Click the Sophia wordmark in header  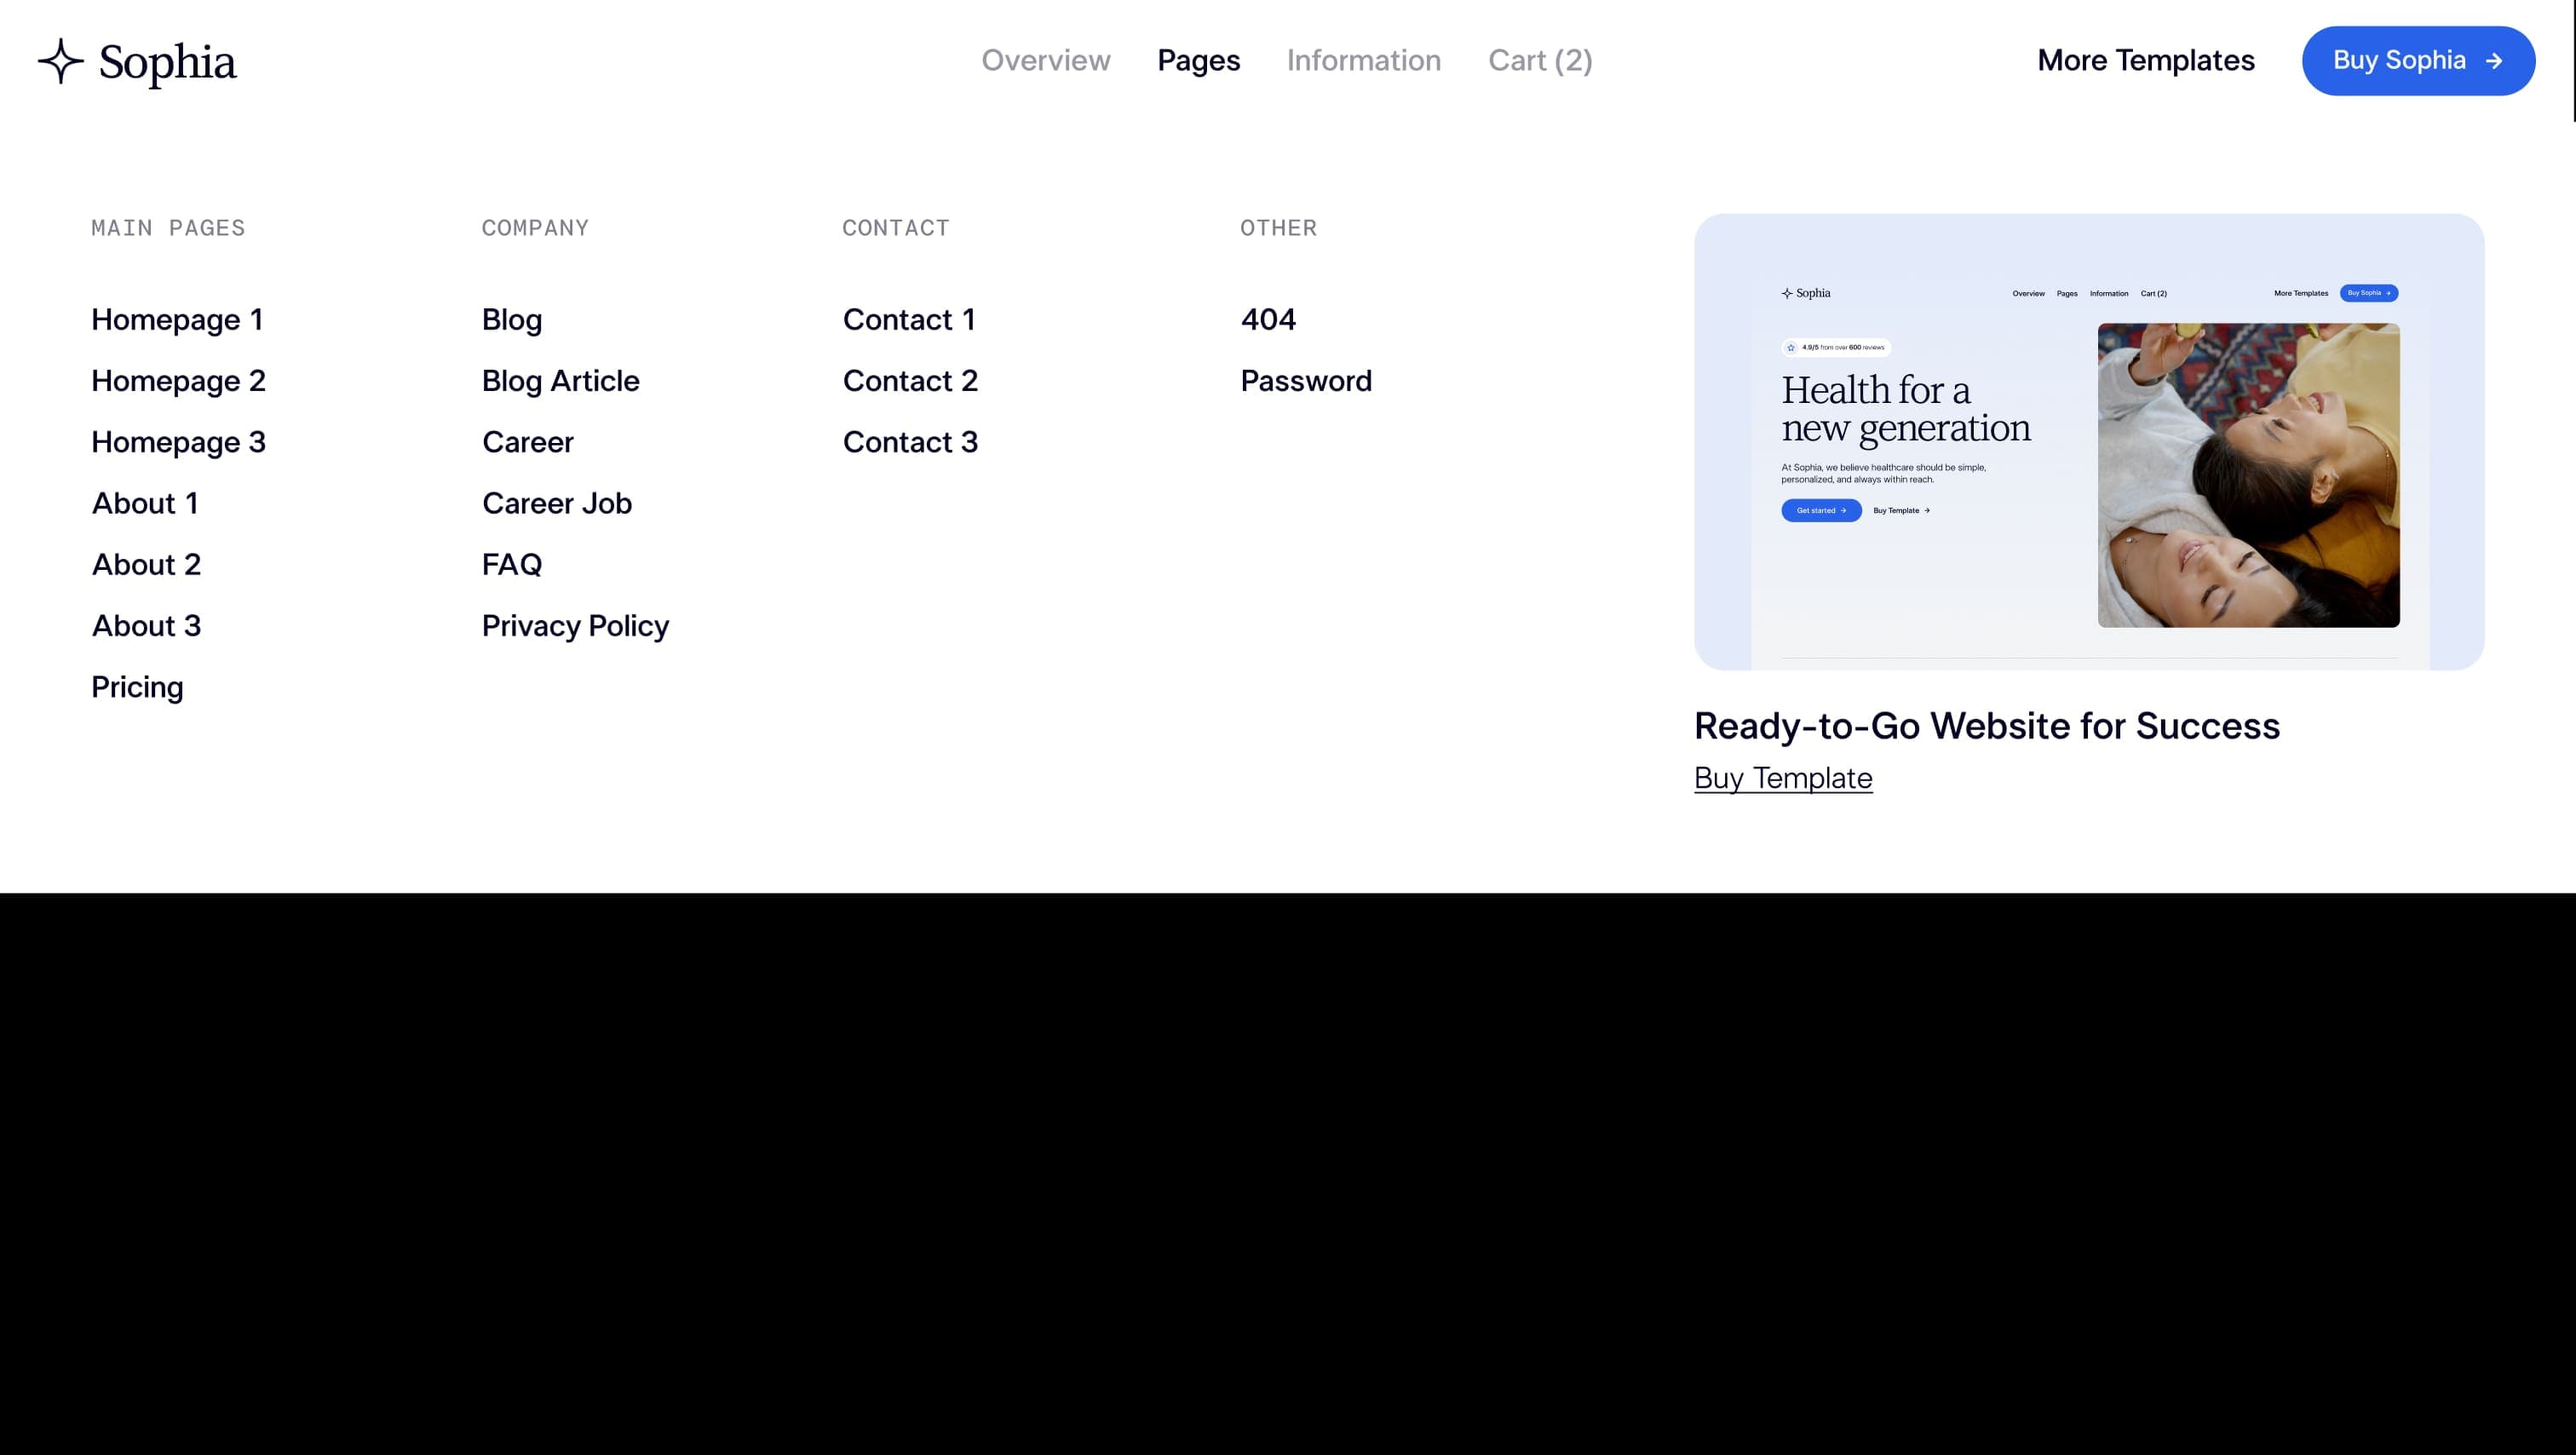point(167,63)
